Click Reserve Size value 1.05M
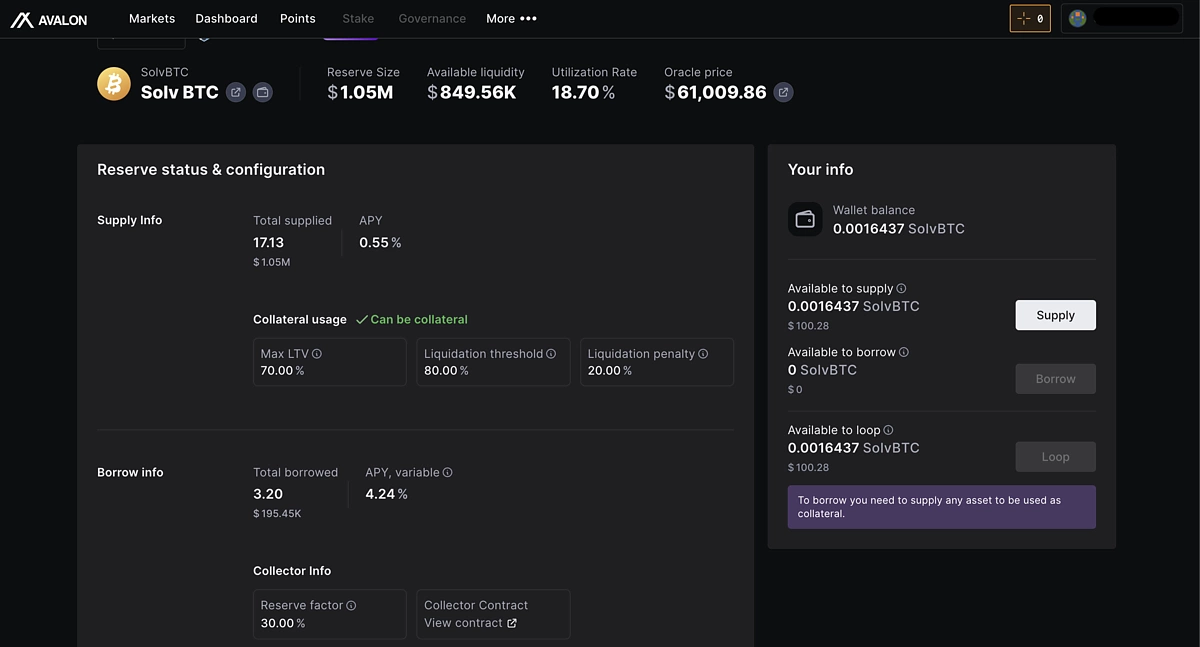This screenshot has height=647, width=1200. [x=360, y=93]
